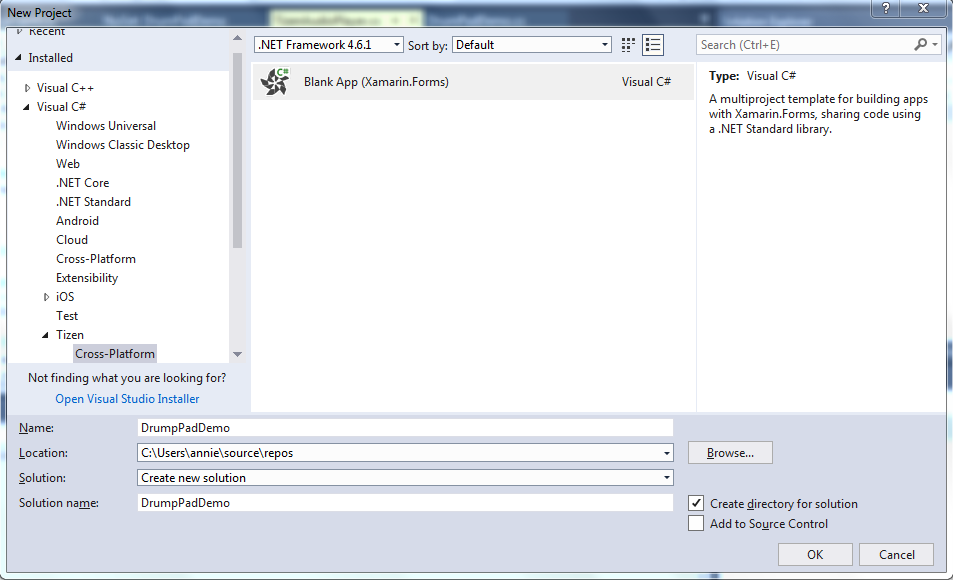Screen dimensions: 953x580
Task: Click the Blank App Xamarin.Forms template icon
Action: tap(275, 82)
